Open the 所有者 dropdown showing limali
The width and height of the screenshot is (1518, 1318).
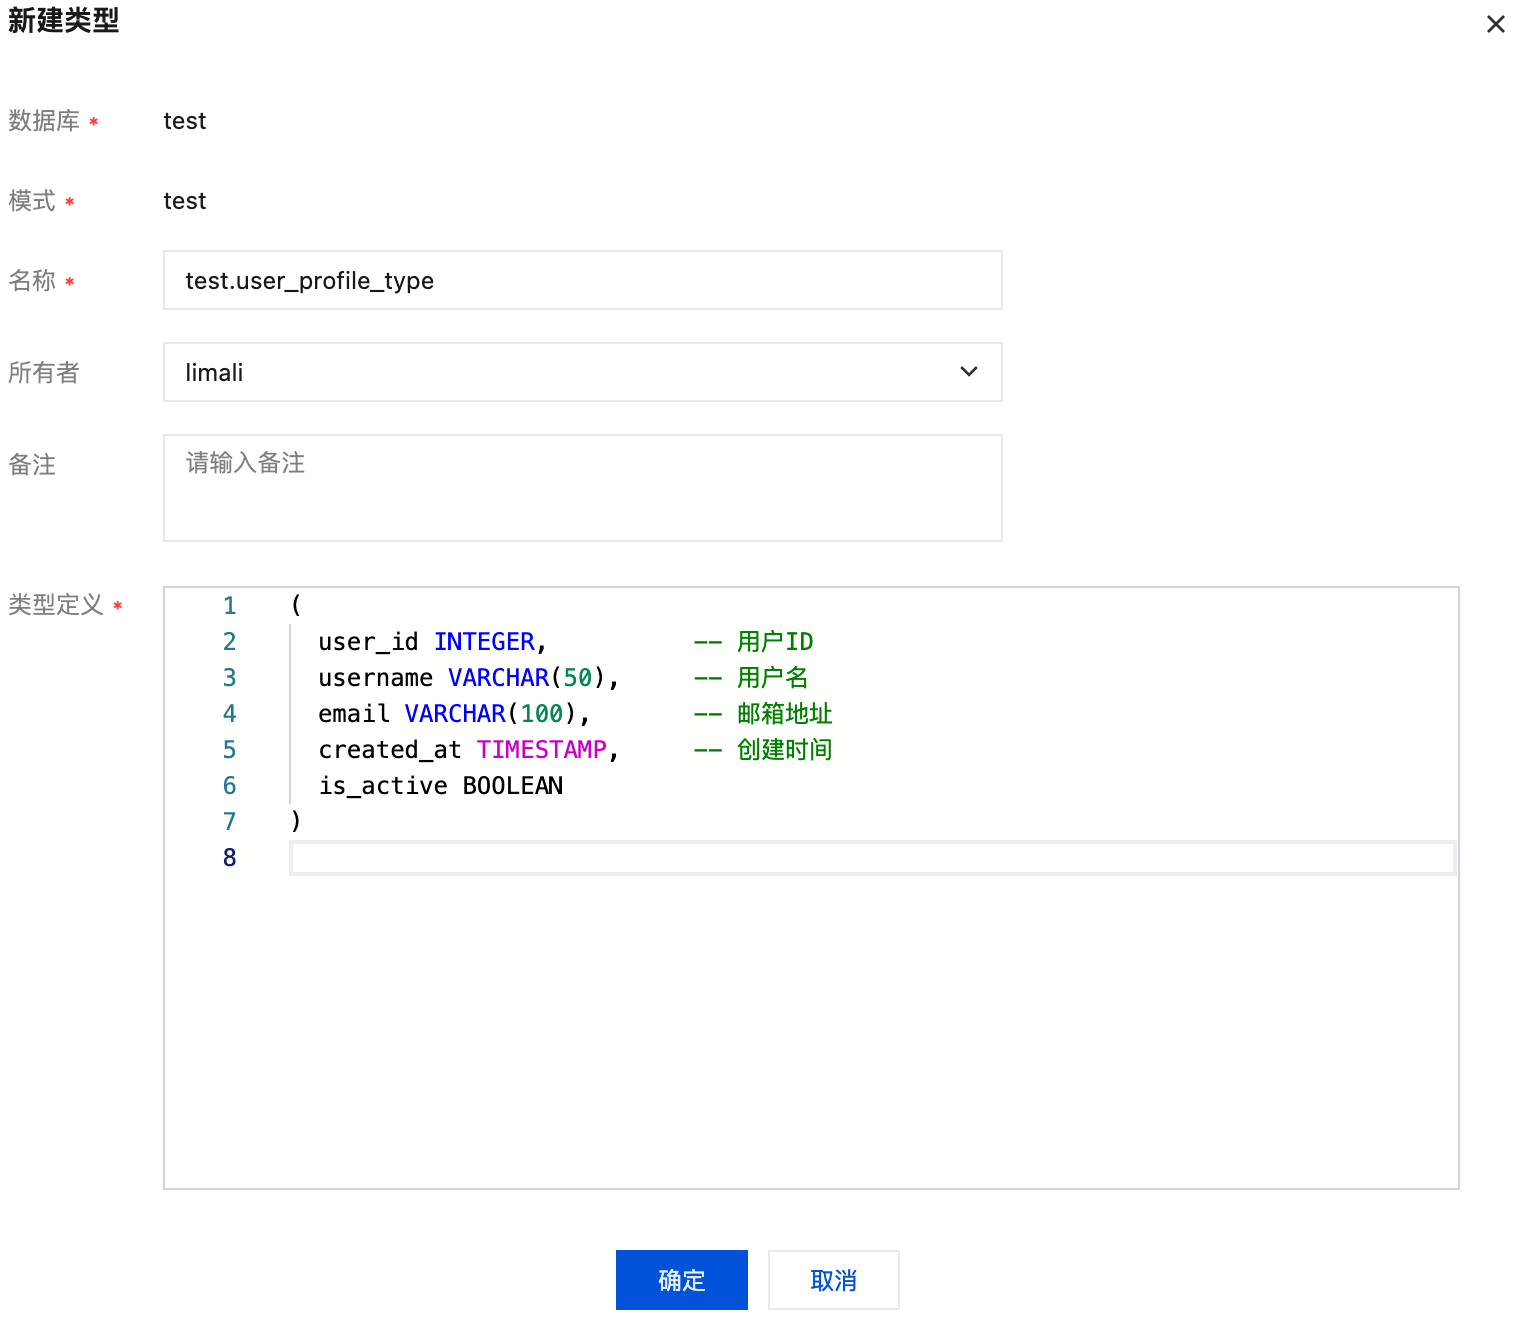[x=582, y=373]
